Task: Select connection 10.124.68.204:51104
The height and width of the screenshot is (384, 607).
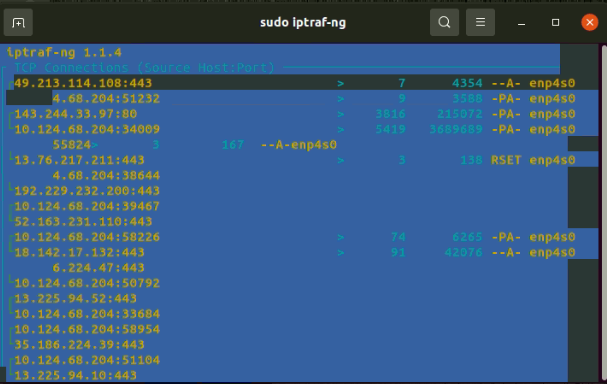Action: (87, 360)
